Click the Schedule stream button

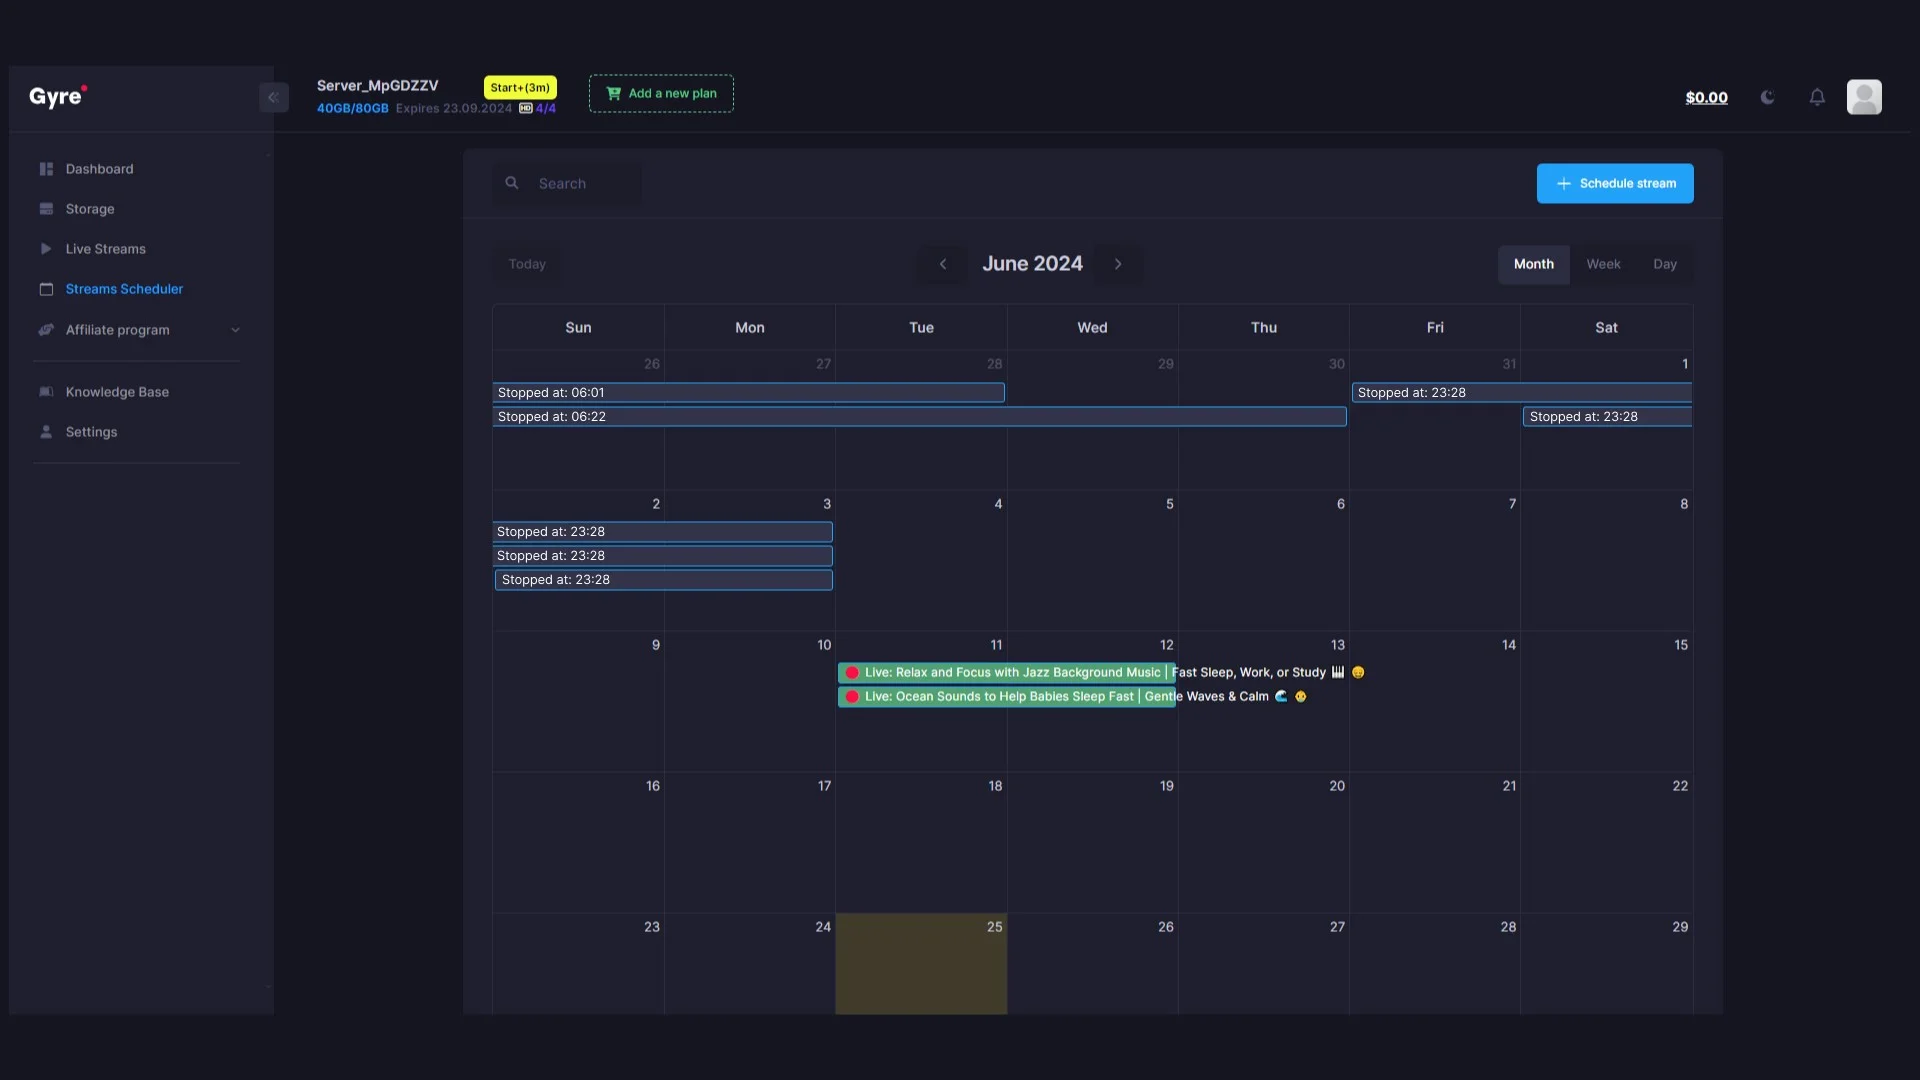1614,183
